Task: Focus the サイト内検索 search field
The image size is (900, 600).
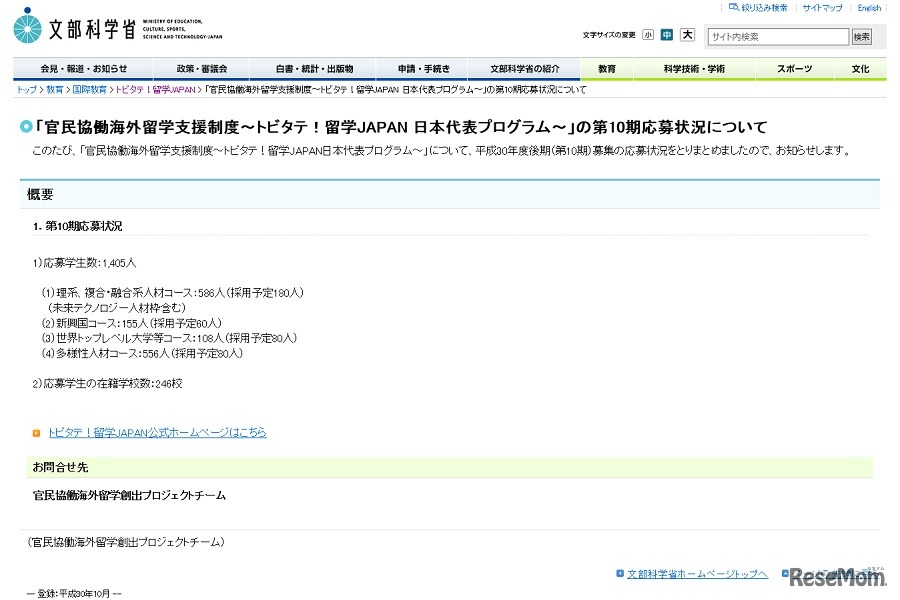Action: pos(778,37)
